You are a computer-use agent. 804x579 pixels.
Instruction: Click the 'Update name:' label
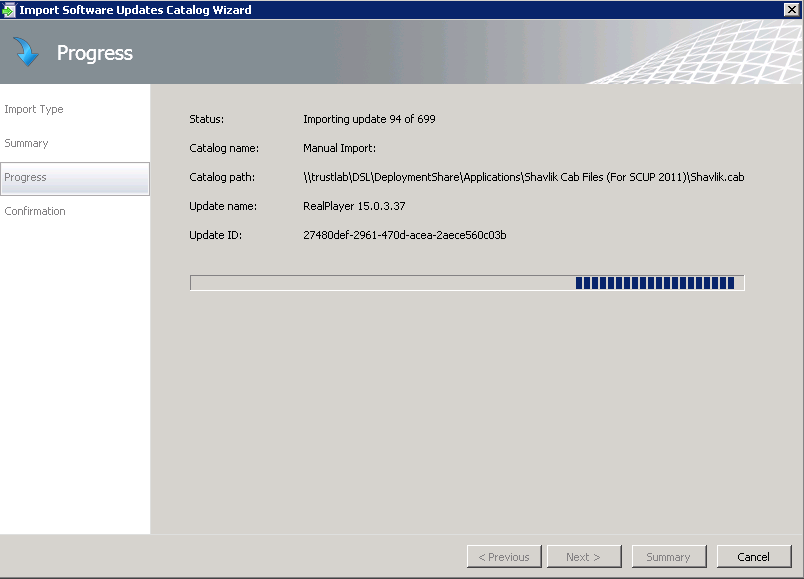tap(223, 206)
